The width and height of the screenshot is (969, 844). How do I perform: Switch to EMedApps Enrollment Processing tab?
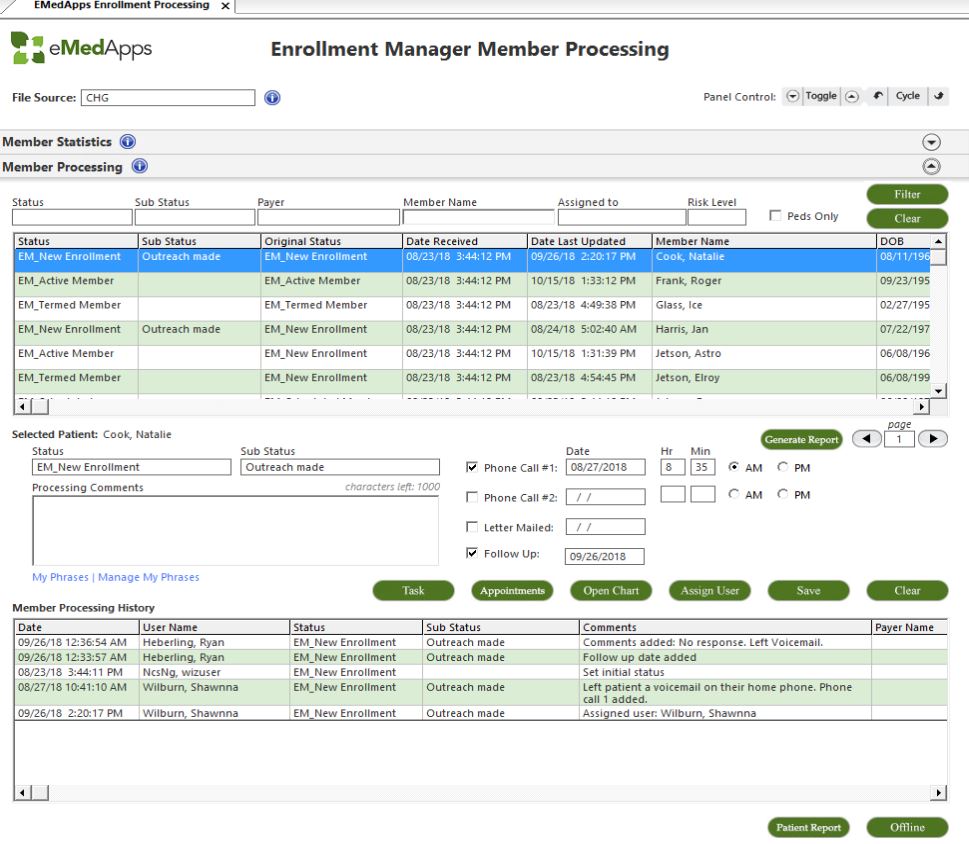click(122, 6)
